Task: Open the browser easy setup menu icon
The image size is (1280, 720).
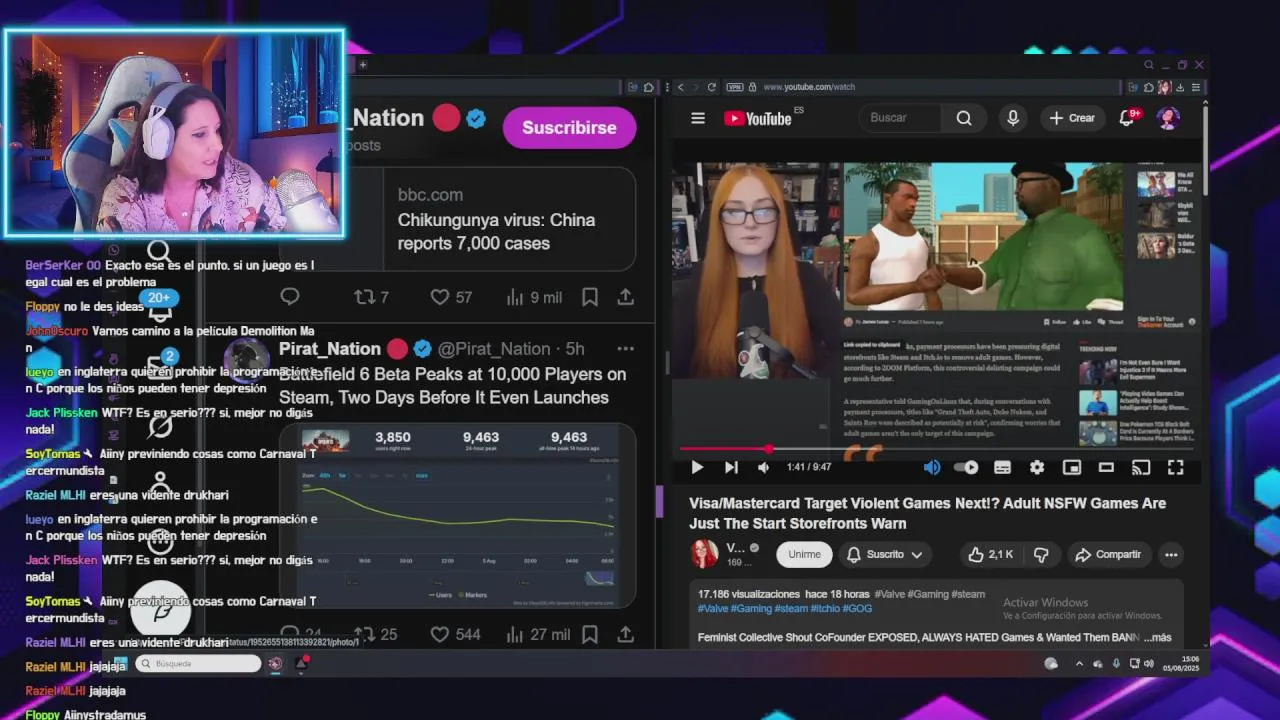Action: point(1196,87)
